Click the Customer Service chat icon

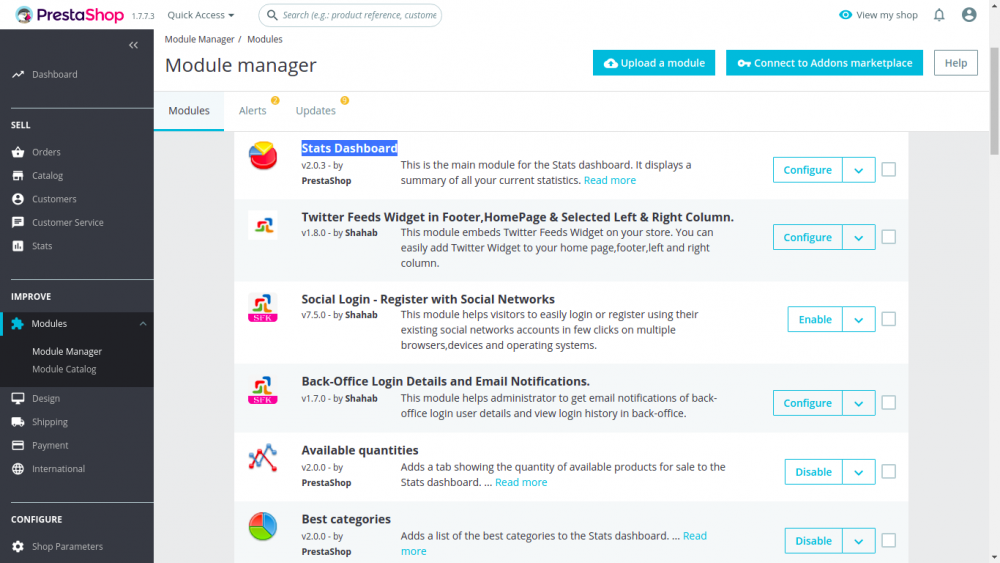[18, 222]
